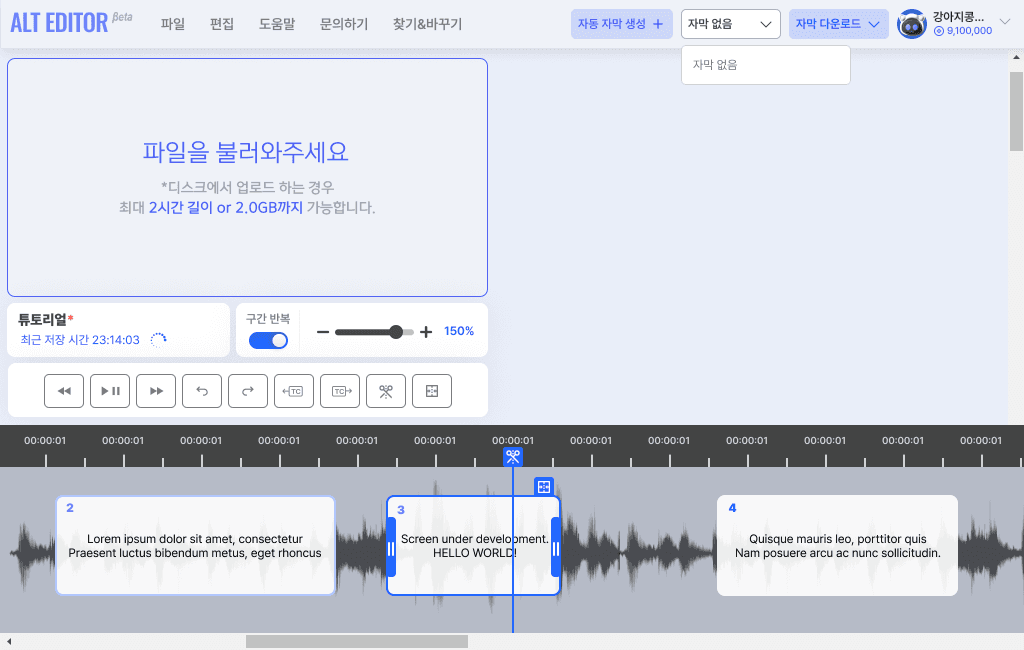
Task: Adjust the playback speed slider at 150%
Action: [x=397, y=331]
